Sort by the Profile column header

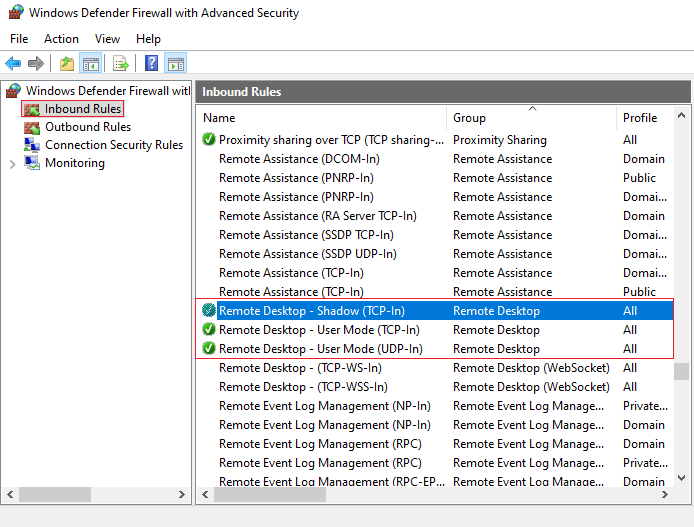point(640,118)
